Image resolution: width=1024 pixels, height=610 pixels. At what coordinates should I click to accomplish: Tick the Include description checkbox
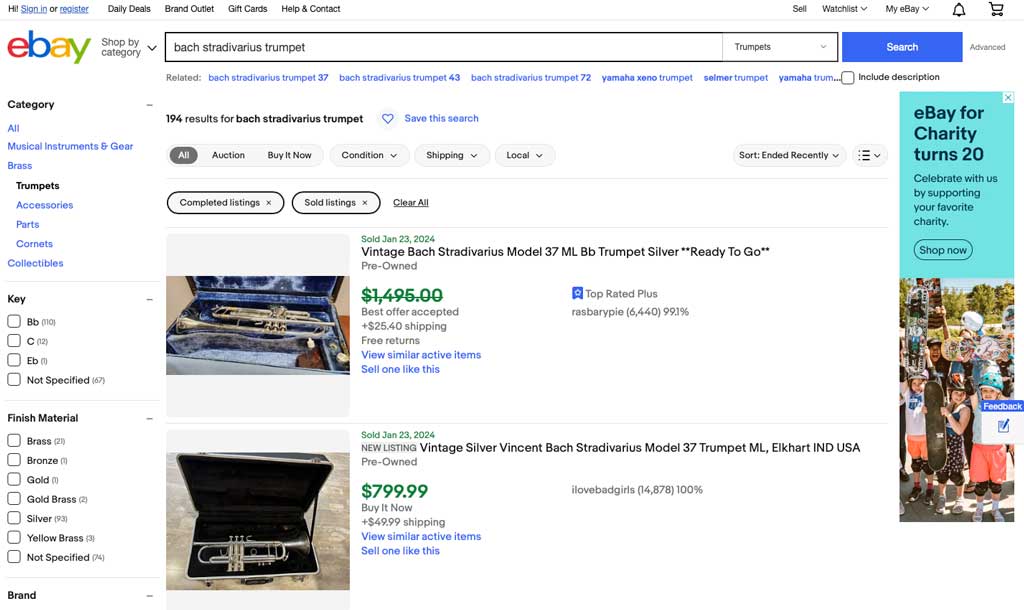(x=848, y=78)
